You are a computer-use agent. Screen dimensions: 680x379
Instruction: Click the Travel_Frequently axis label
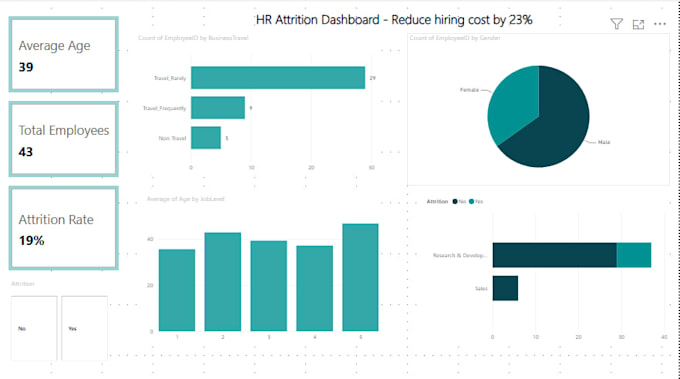point(164,108)
